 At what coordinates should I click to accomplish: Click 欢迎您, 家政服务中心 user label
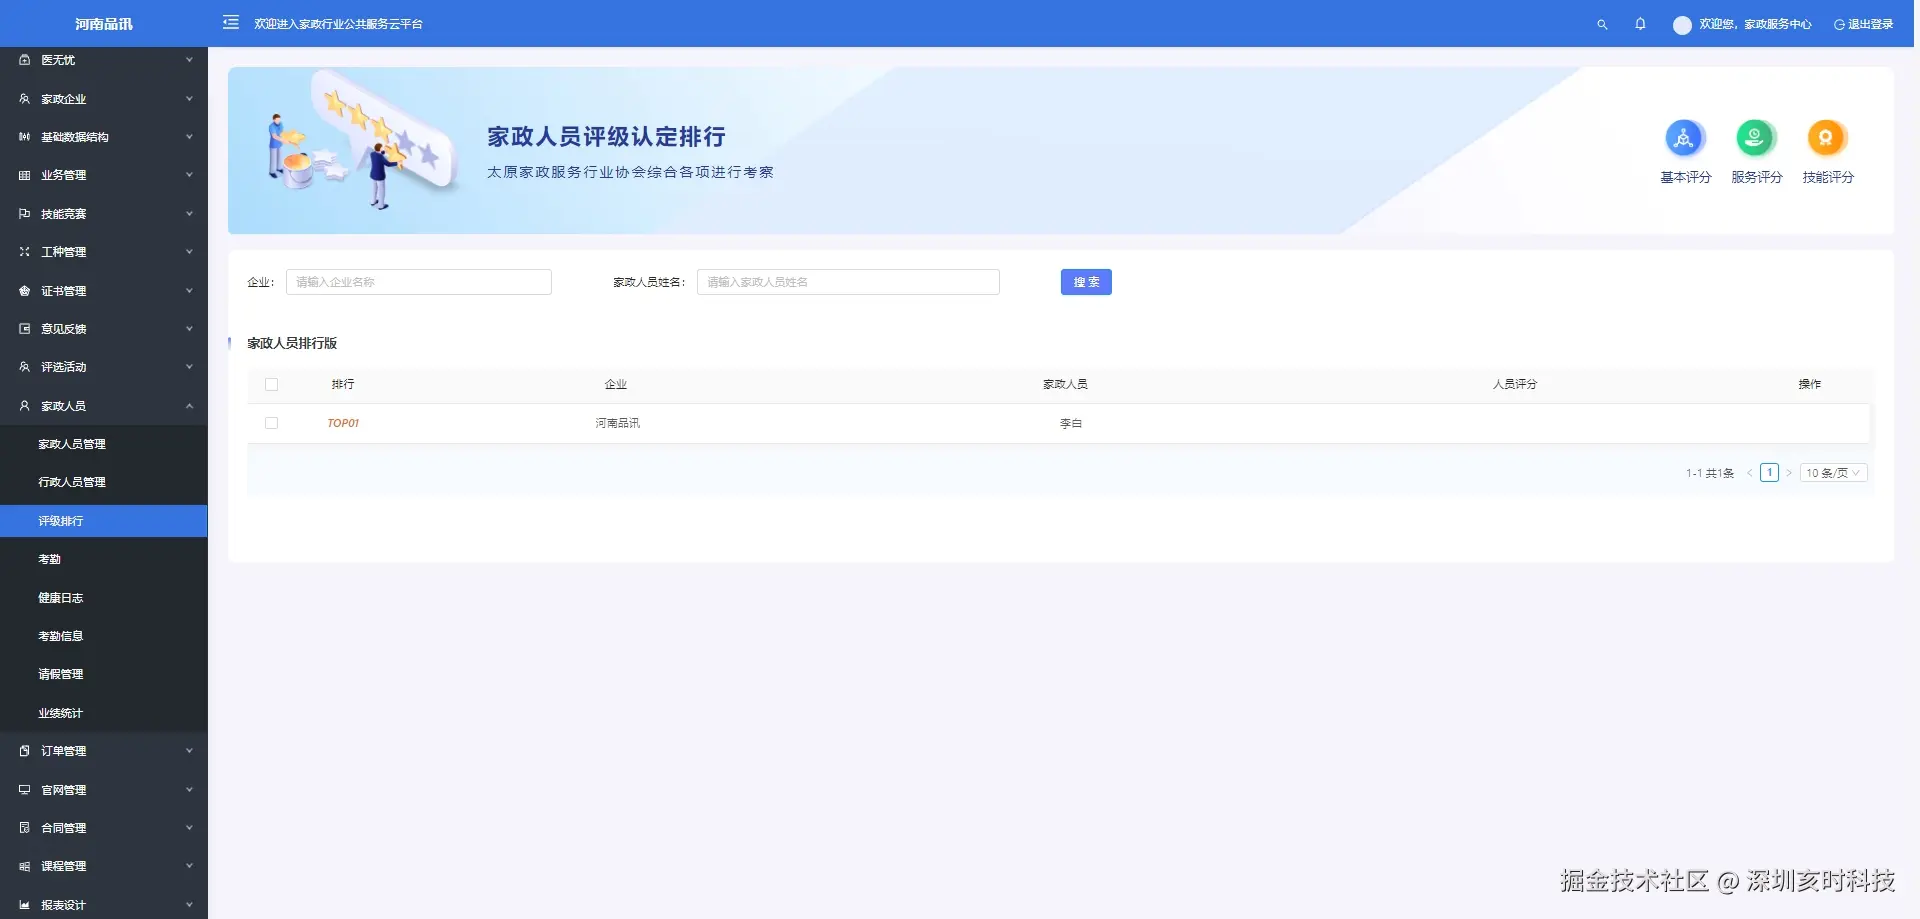point(1755,24)
